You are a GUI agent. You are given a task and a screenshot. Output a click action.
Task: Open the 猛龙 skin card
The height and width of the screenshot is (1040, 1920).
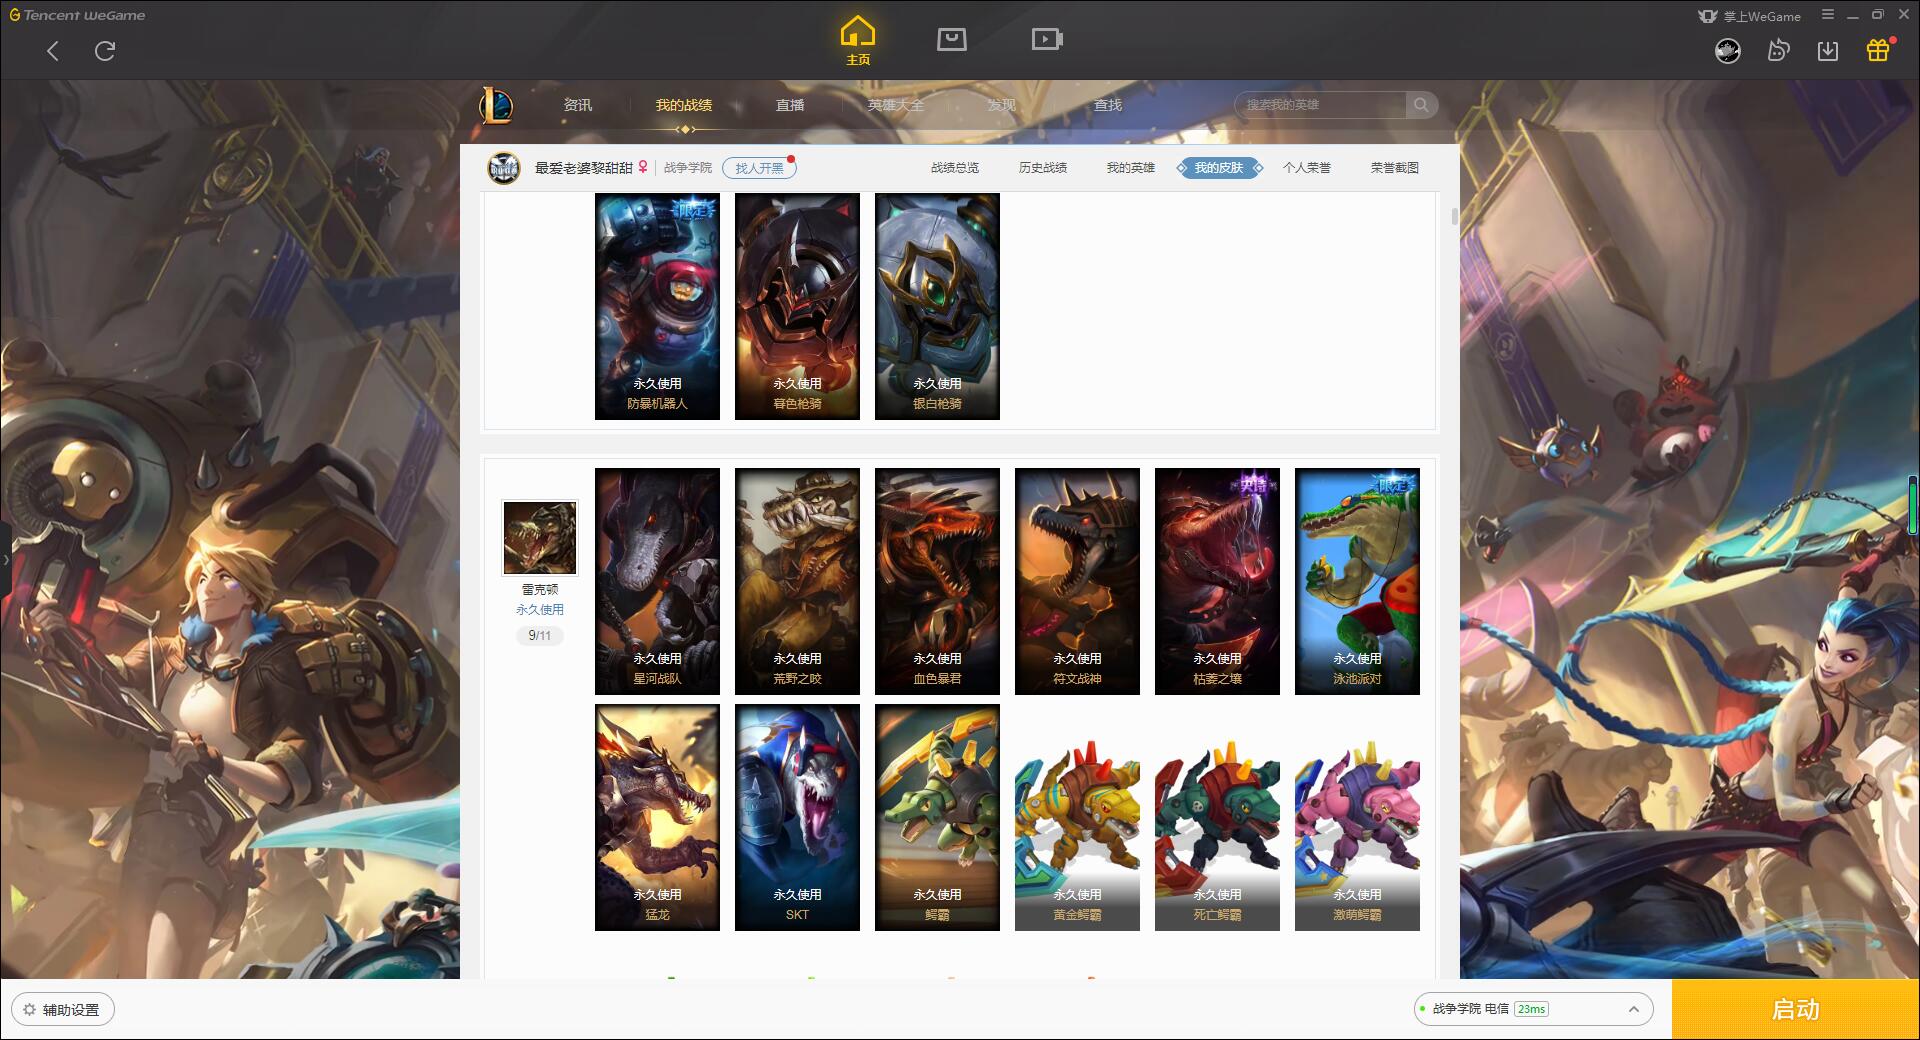click(657, 817)
